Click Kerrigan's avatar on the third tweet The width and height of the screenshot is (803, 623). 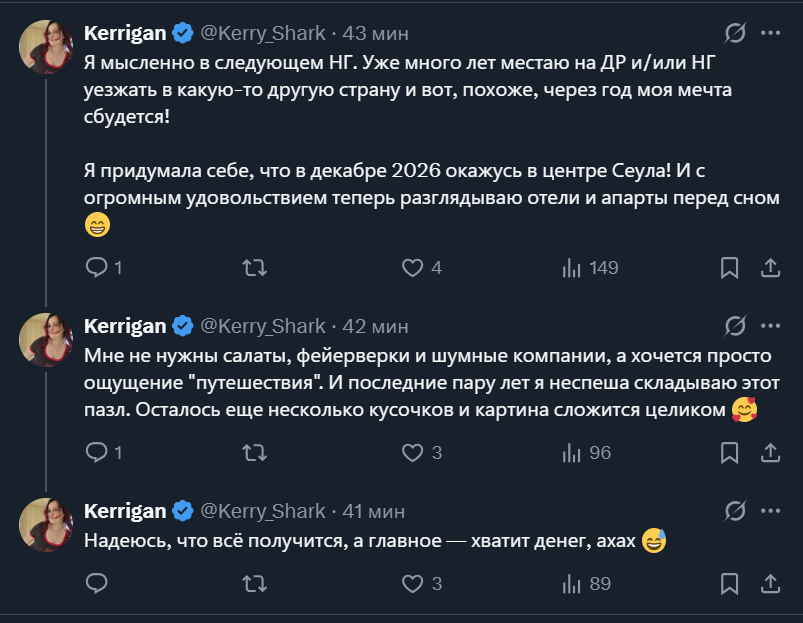click(x=46, y=524)
